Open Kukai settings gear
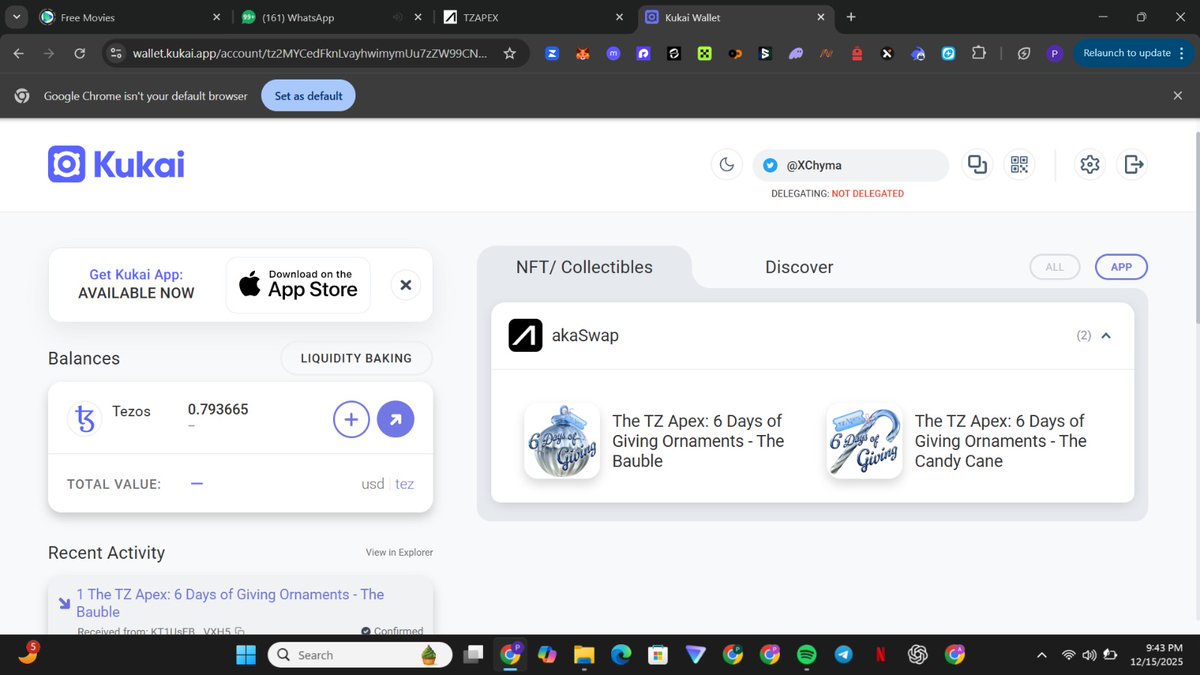1200x675 pixels. [x=1090, y=165]
